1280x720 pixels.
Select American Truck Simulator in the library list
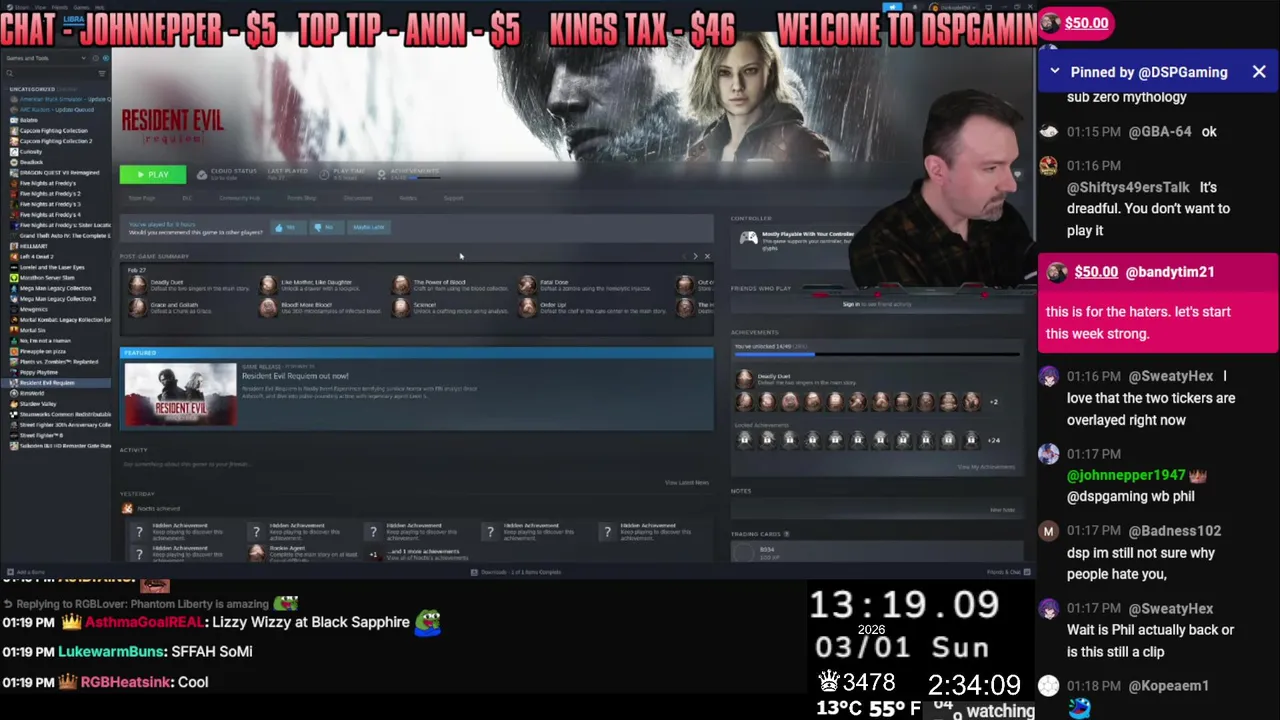coord(61,99)
